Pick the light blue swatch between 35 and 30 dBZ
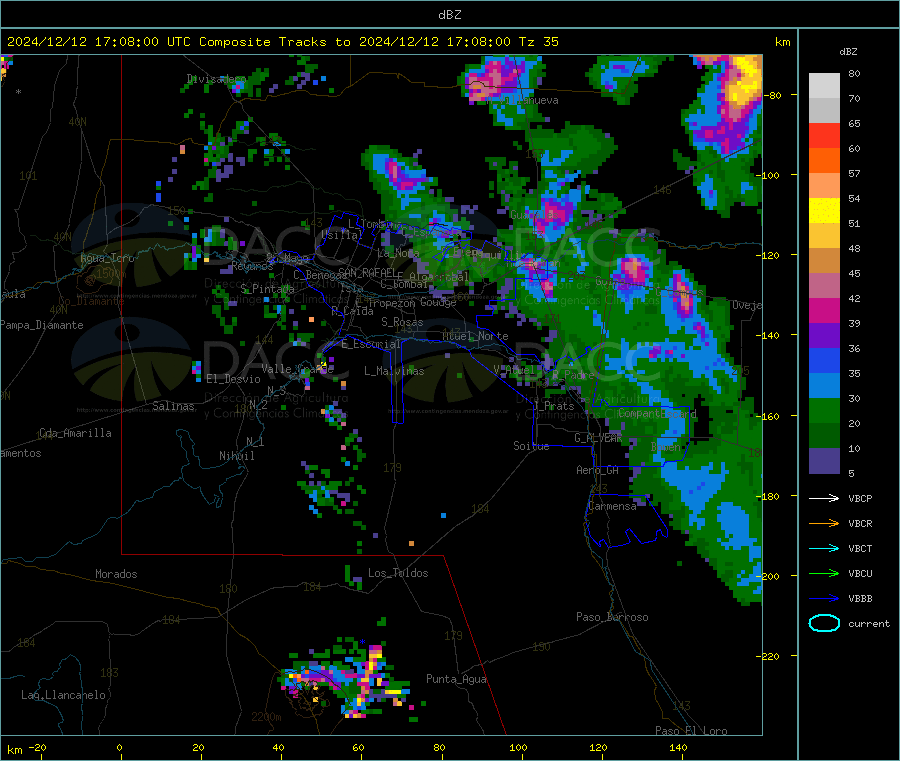The image size is (900, 761). (824, 386)
